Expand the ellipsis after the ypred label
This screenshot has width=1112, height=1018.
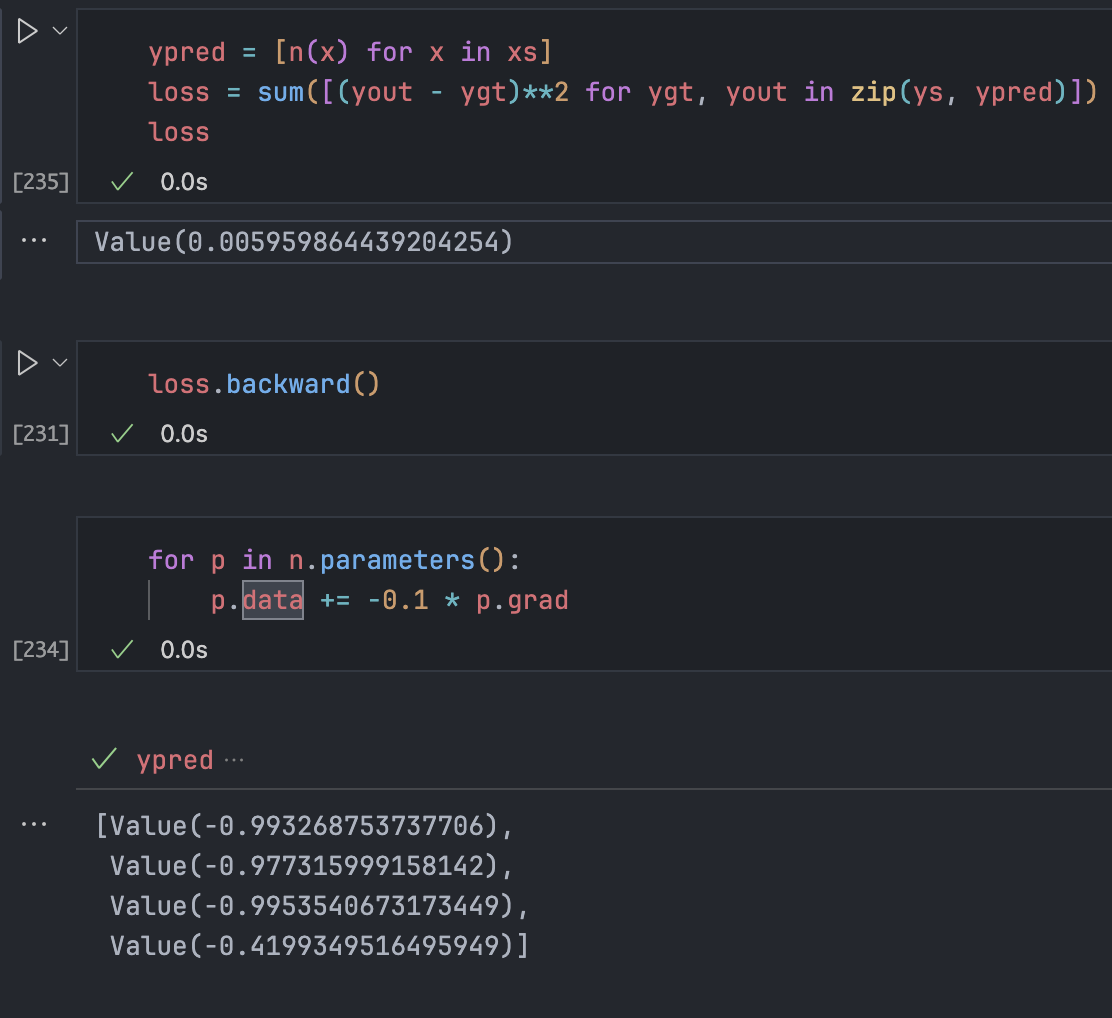[234, 760]
